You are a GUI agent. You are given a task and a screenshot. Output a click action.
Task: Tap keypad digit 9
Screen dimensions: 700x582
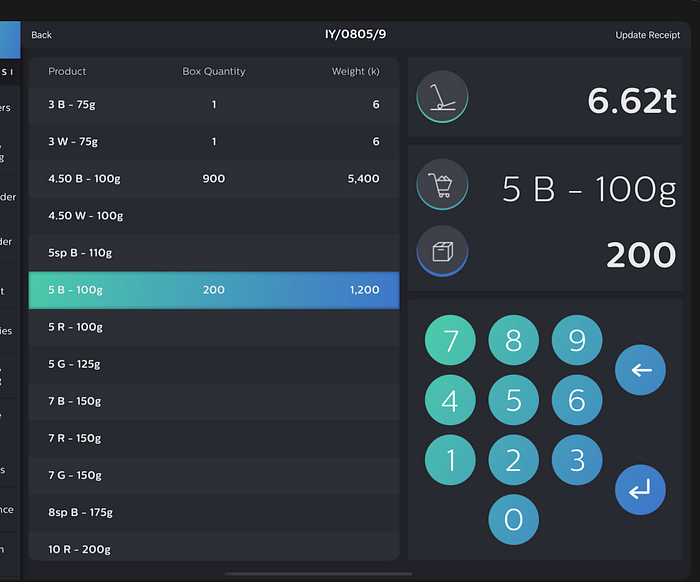coord(577,340)
